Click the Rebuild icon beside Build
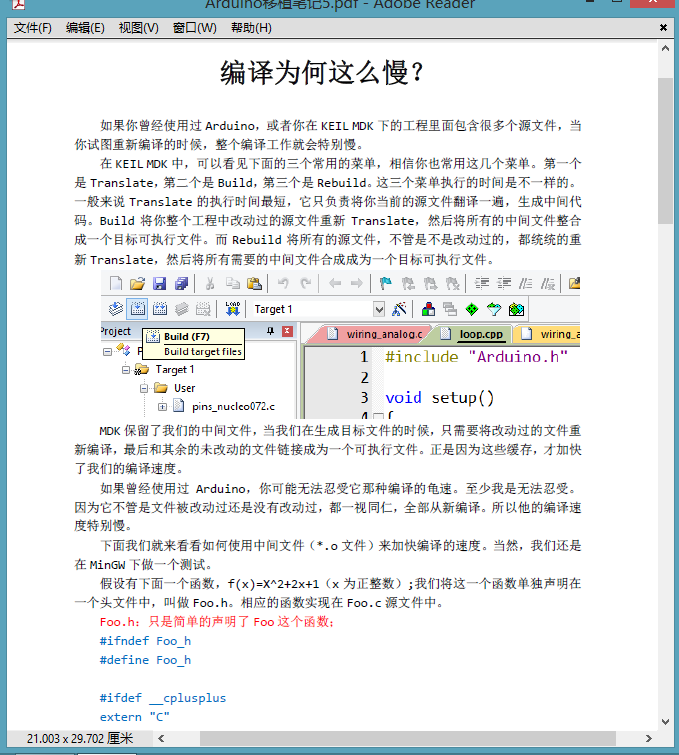The height and width of the screenshot is (755, 679). (159, 309)
